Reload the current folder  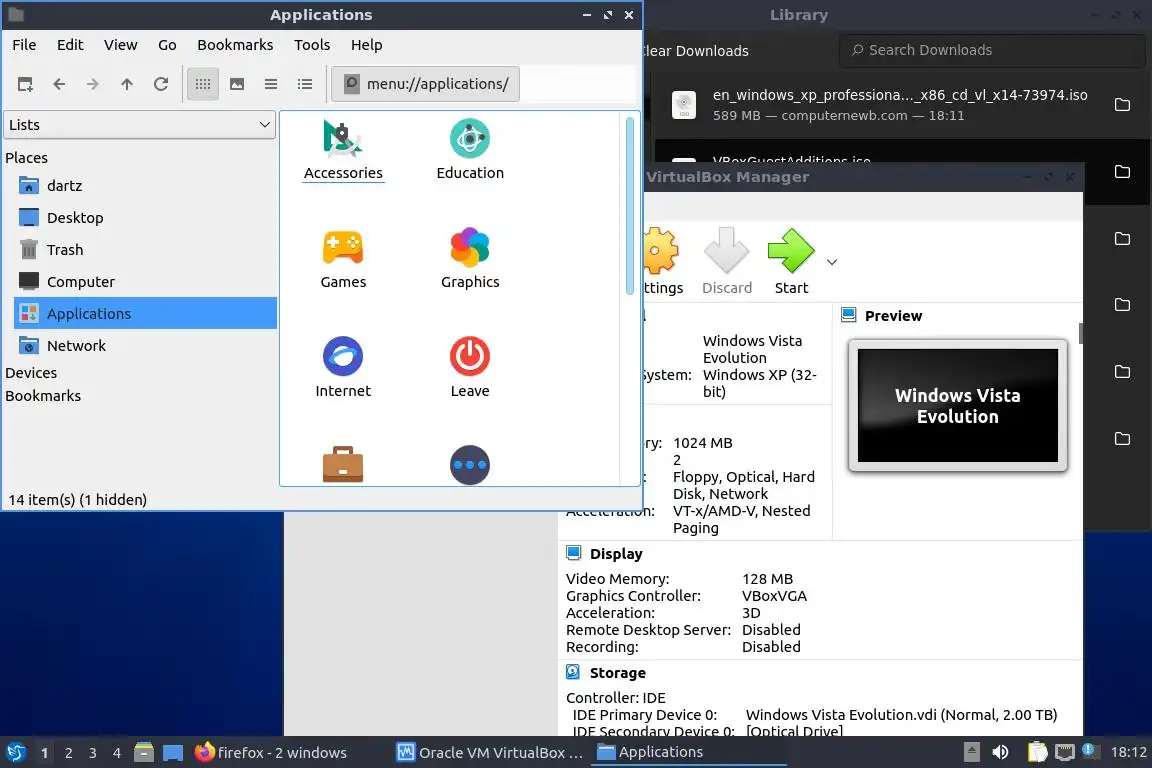(x=161, y=84)
